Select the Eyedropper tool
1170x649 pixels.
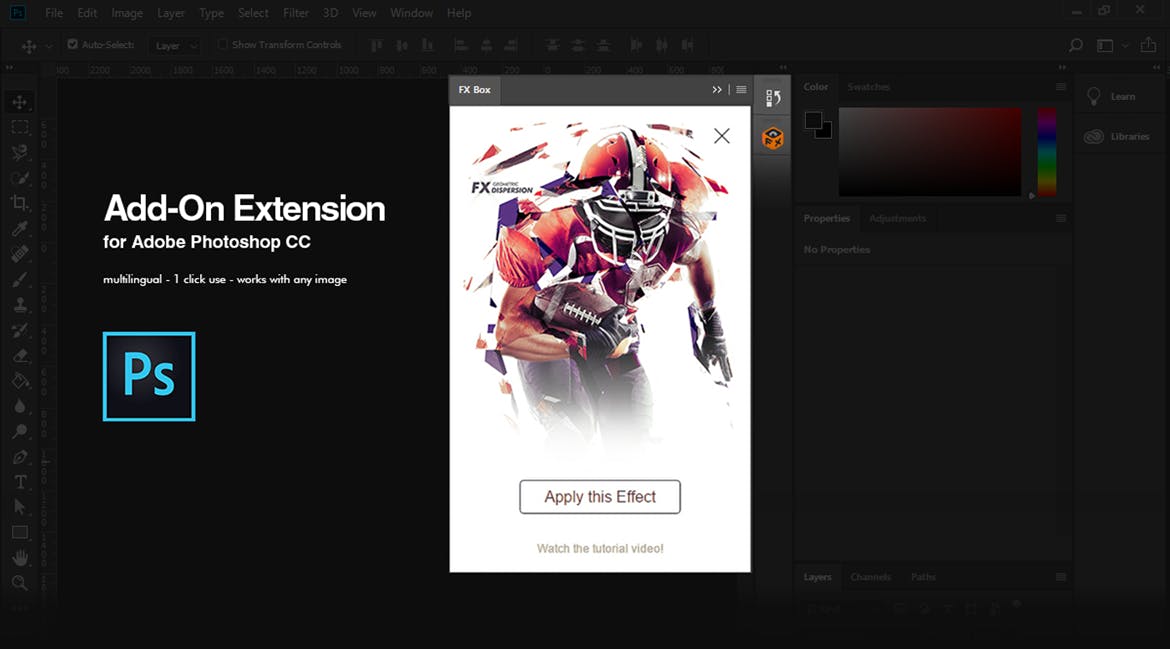[x=22, y=228]
